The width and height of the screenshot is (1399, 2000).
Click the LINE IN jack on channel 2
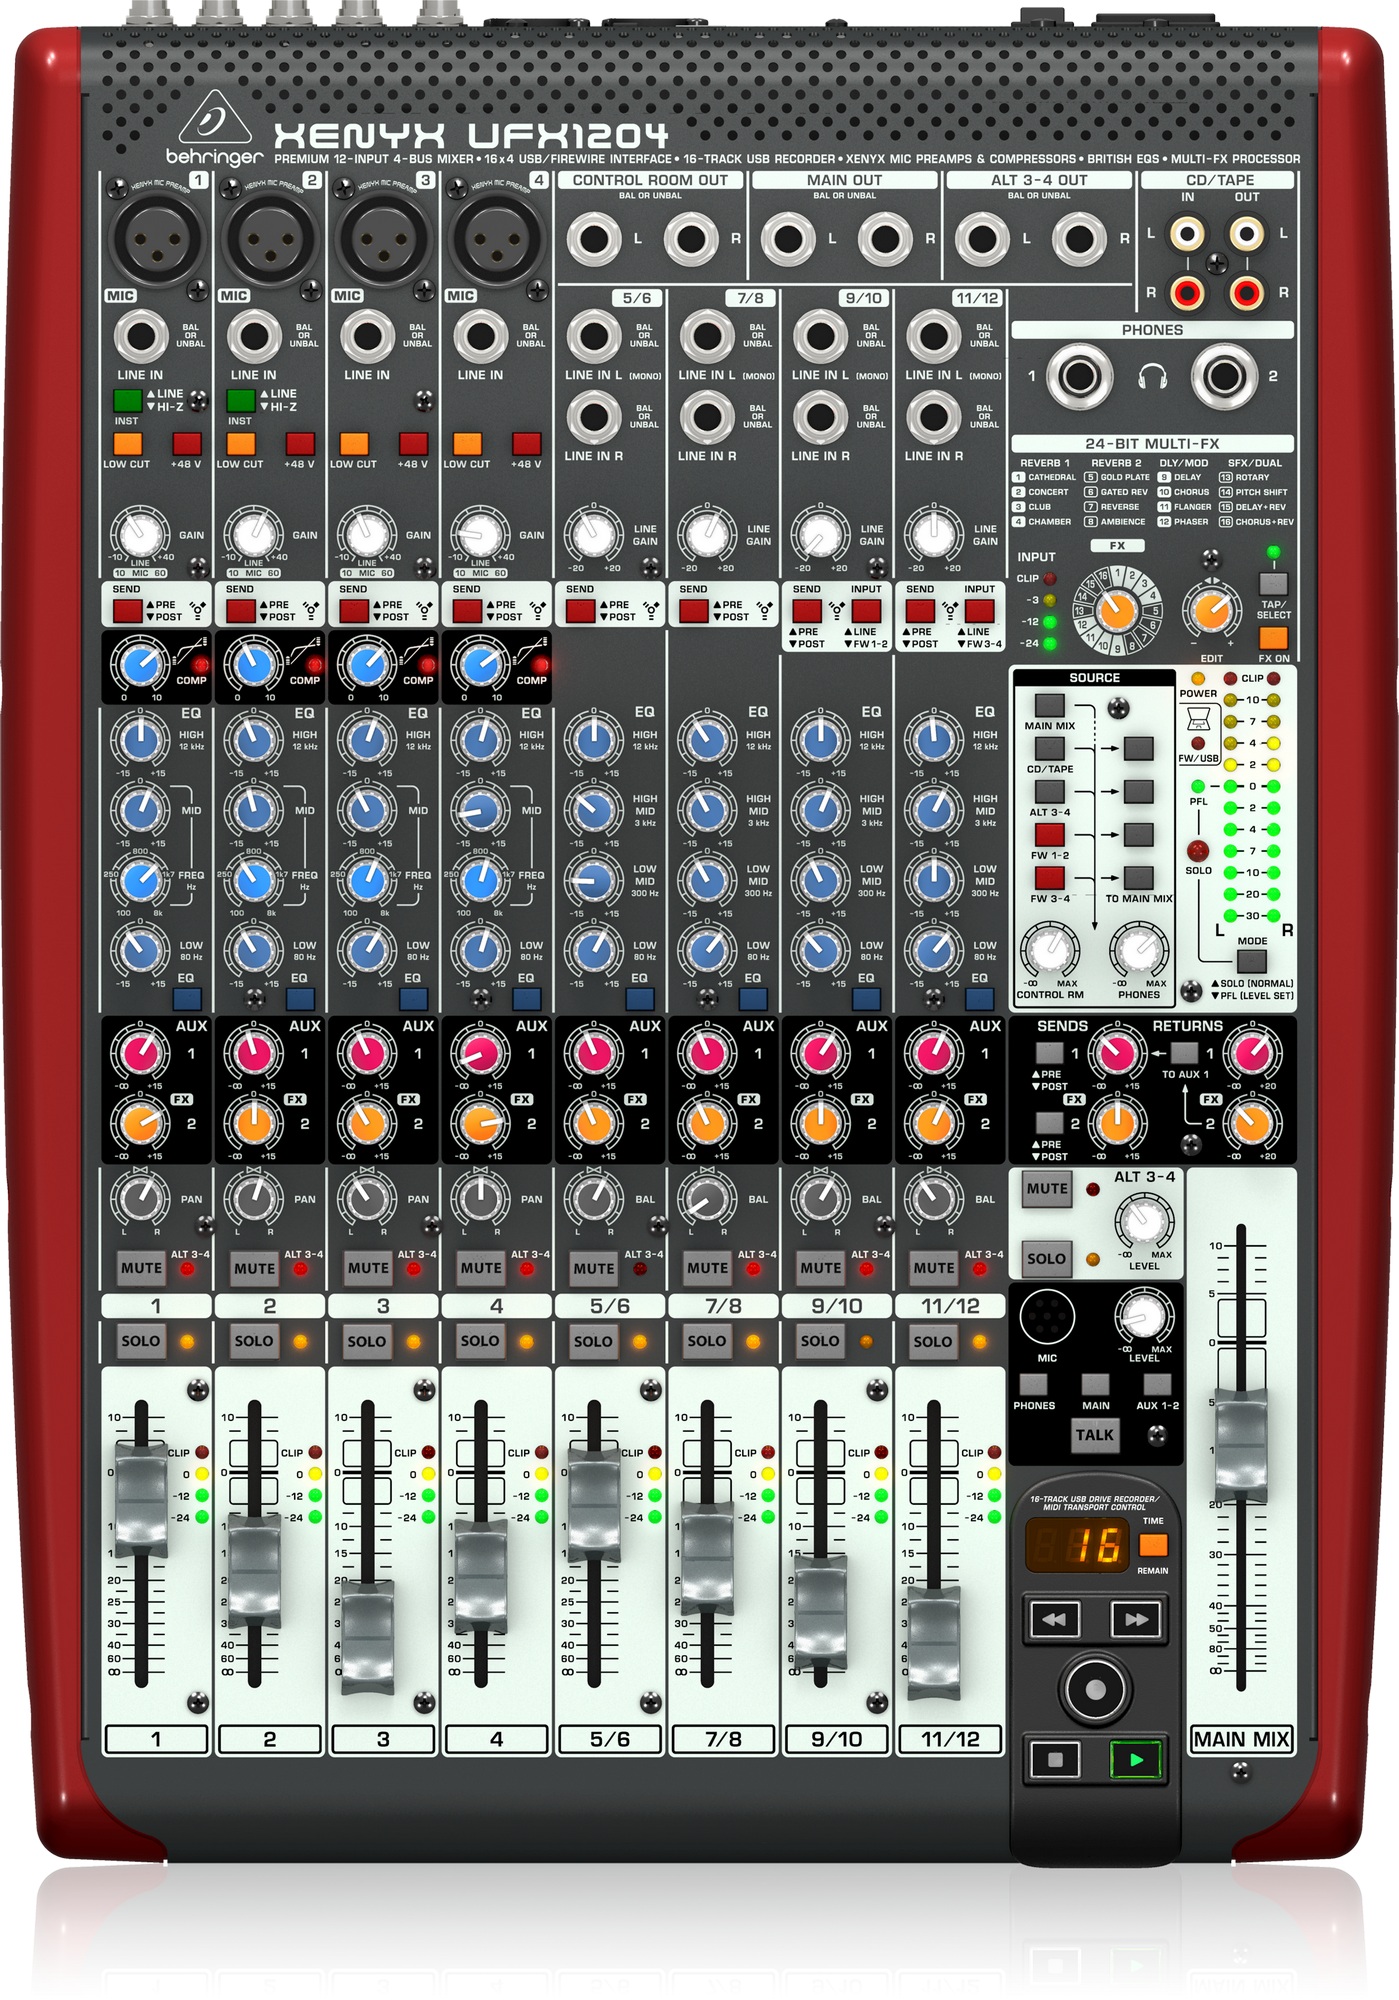tap(254, 336)
